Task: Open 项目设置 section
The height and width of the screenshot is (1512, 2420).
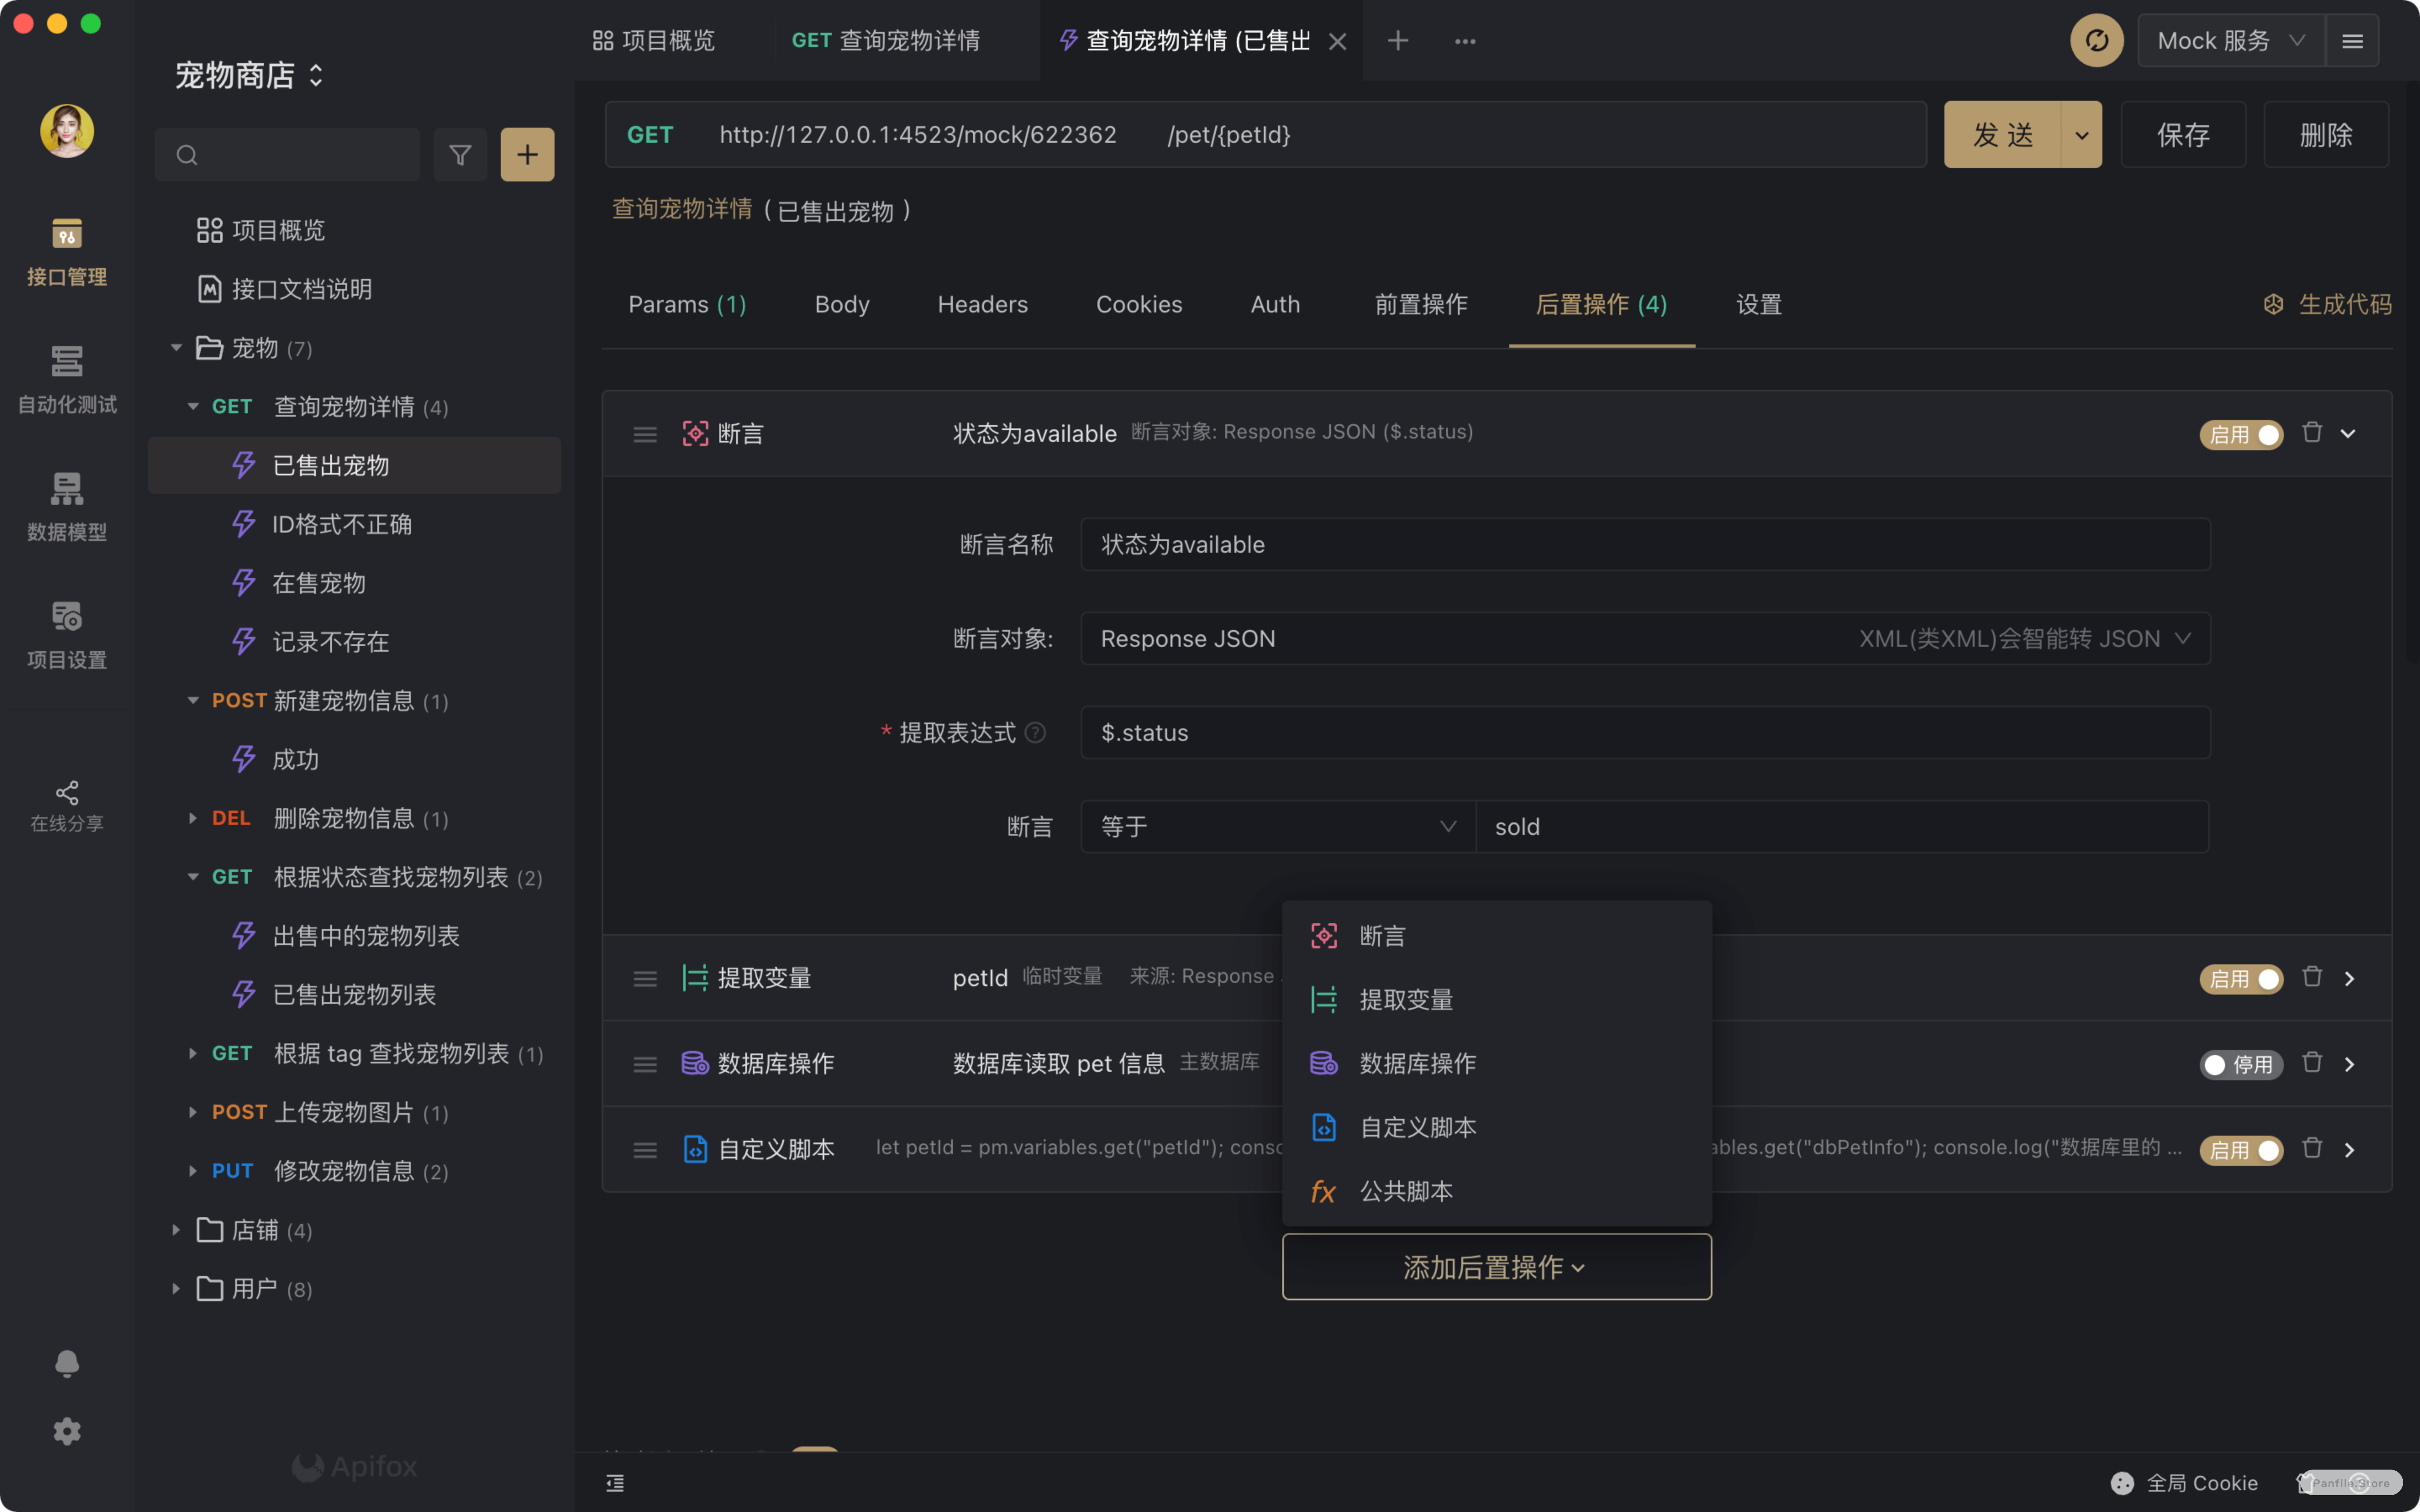Action: [x=67, y=636]
